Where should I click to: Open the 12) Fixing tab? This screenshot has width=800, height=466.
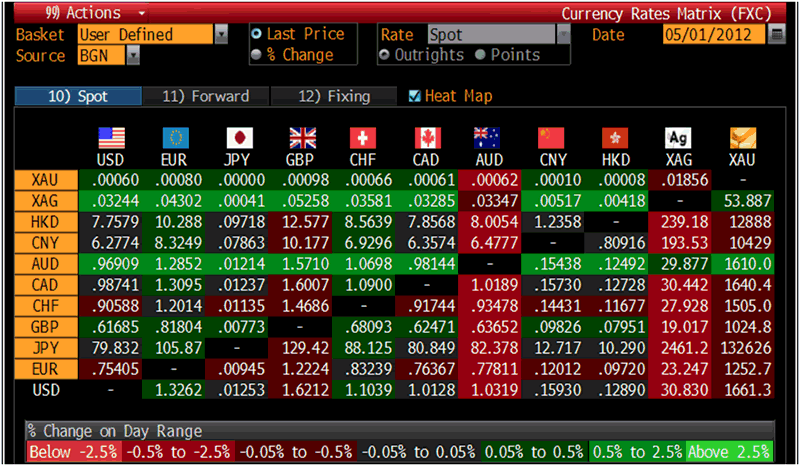(x=334, y=97)
